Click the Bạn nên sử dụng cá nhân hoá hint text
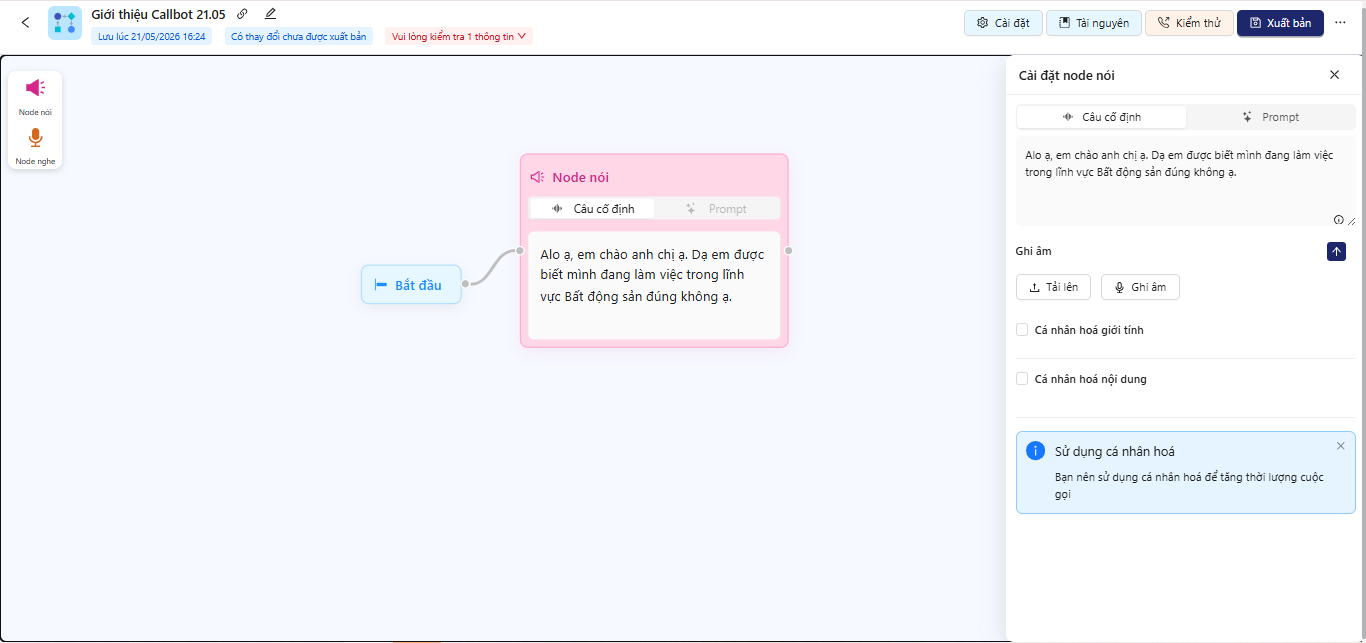The width and height of the screenshot is (1366, 643). click(x=1189, y=486)
